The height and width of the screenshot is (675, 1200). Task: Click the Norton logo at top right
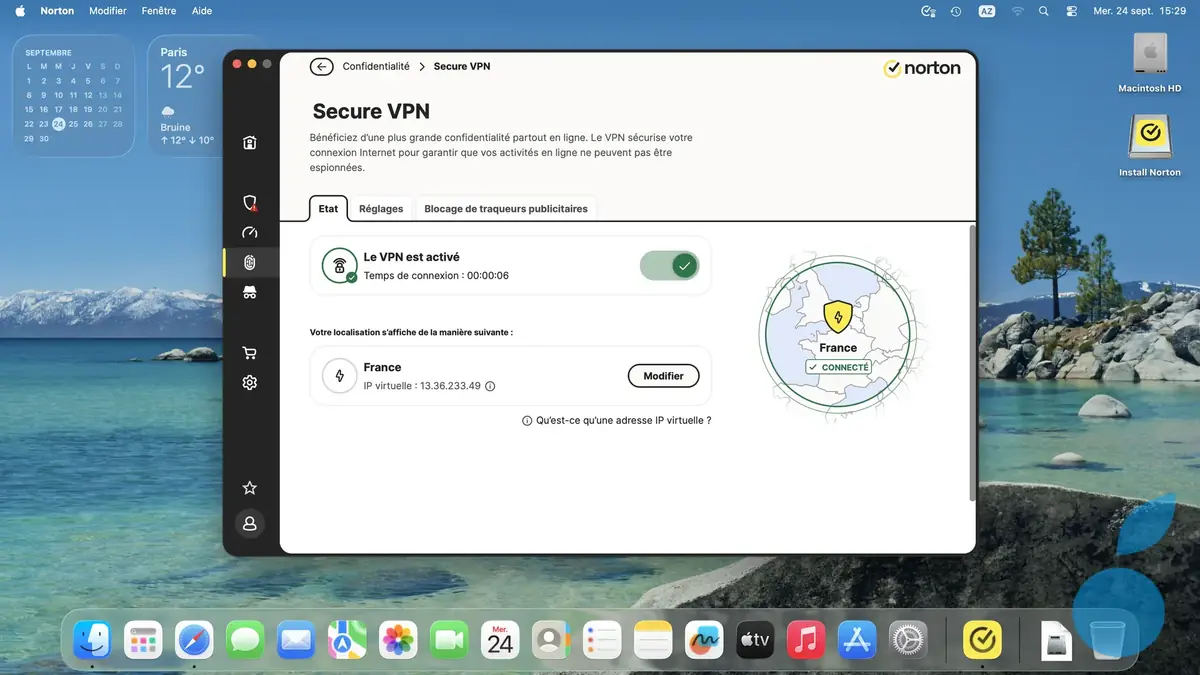click(x=921, y=68)
